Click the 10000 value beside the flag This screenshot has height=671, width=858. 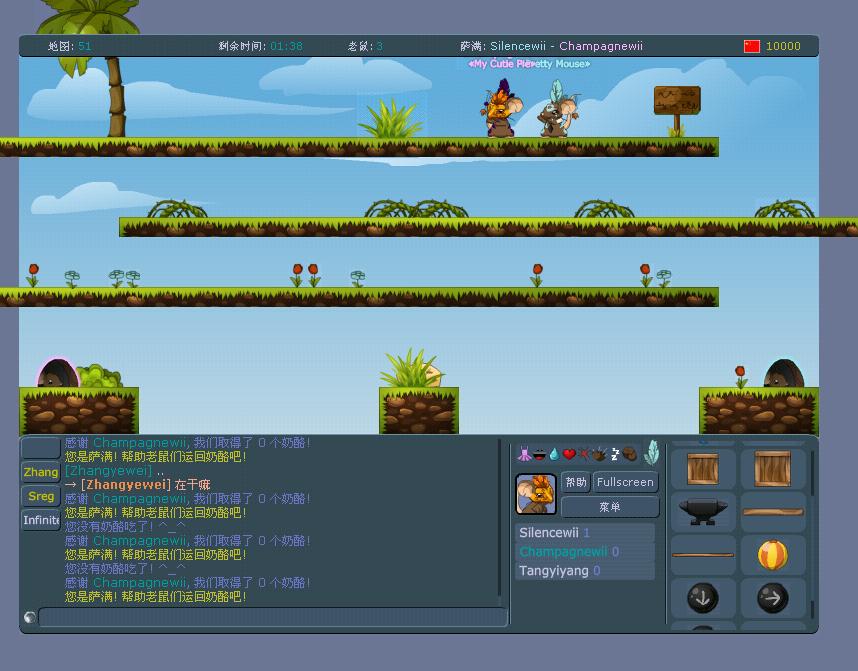pos(783,46)
